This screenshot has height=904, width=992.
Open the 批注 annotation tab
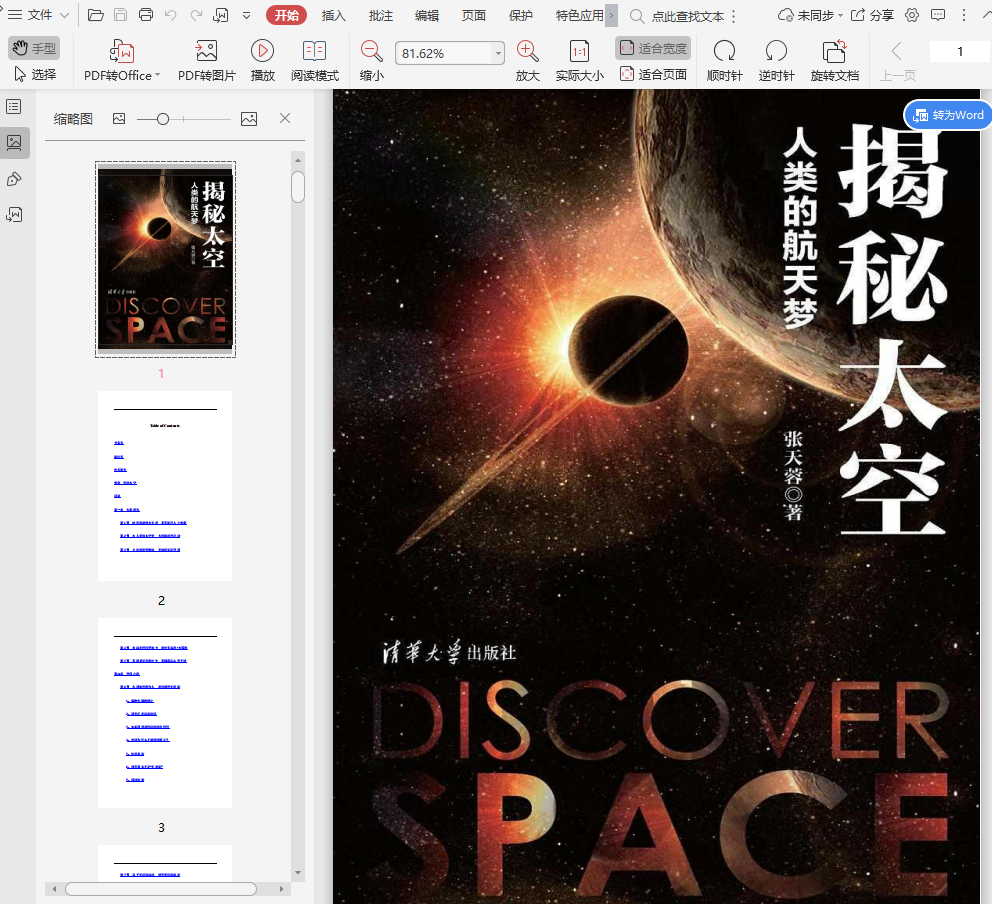tap(380, 15)
